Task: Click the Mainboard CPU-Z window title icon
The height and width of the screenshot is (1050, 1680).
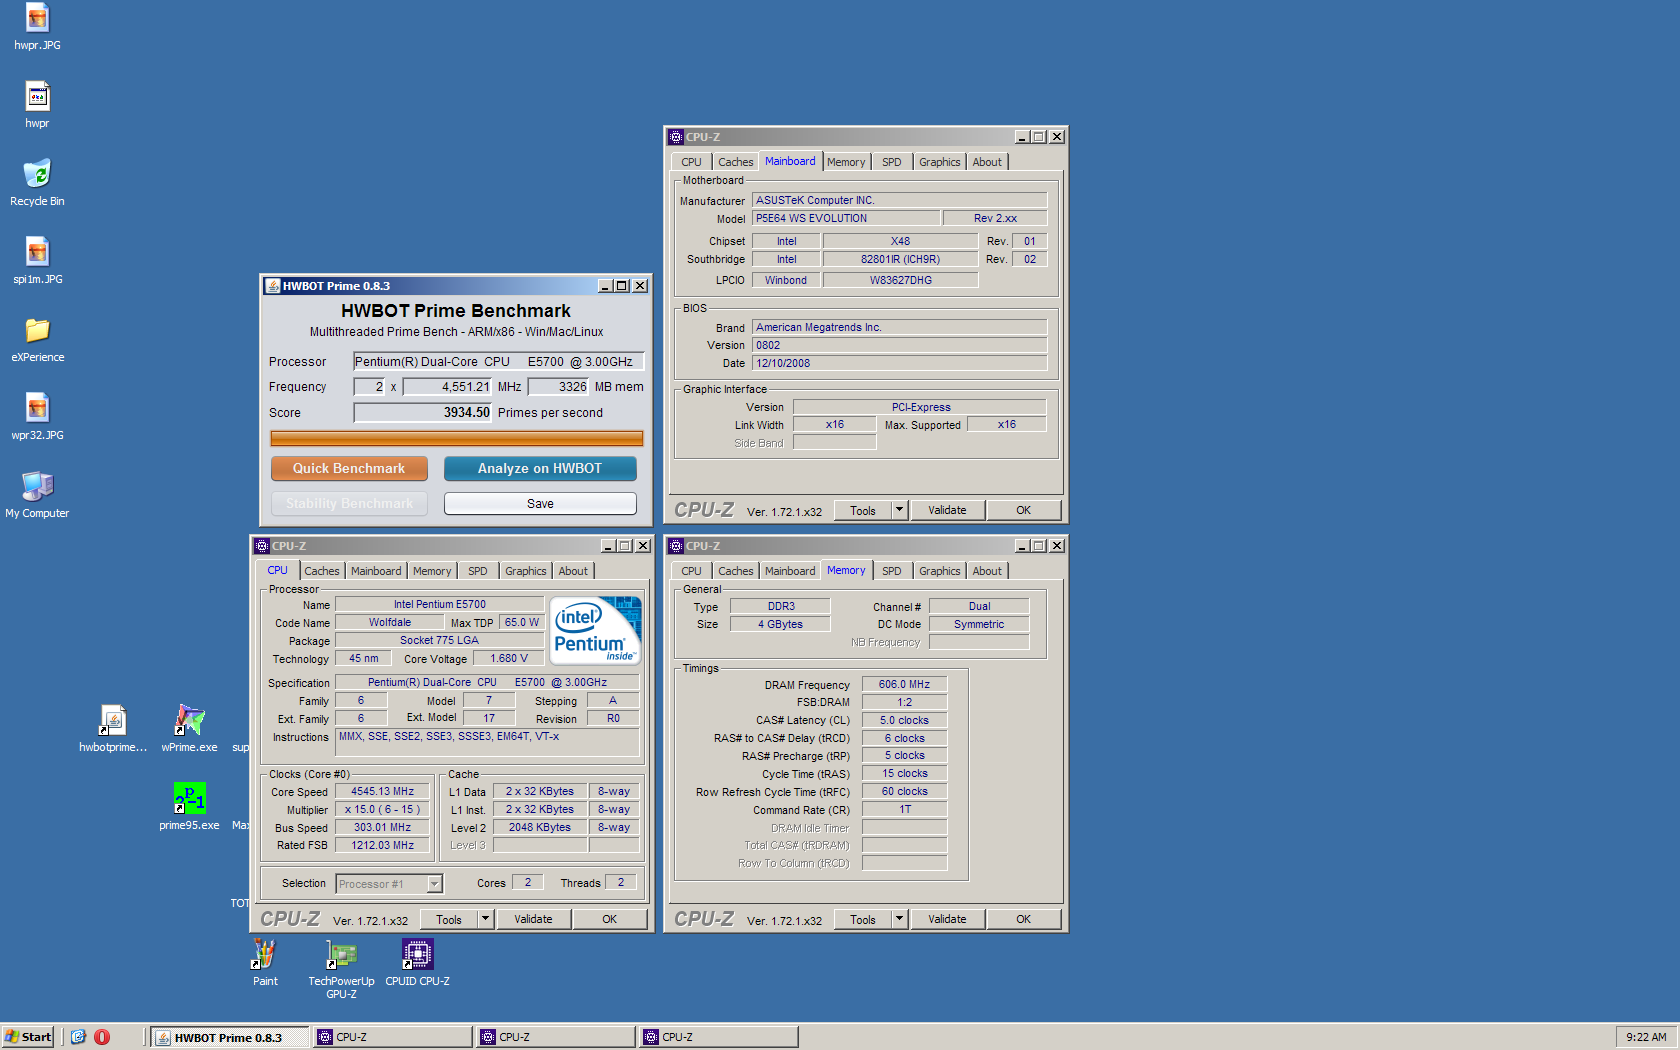Action: (676, 137)
